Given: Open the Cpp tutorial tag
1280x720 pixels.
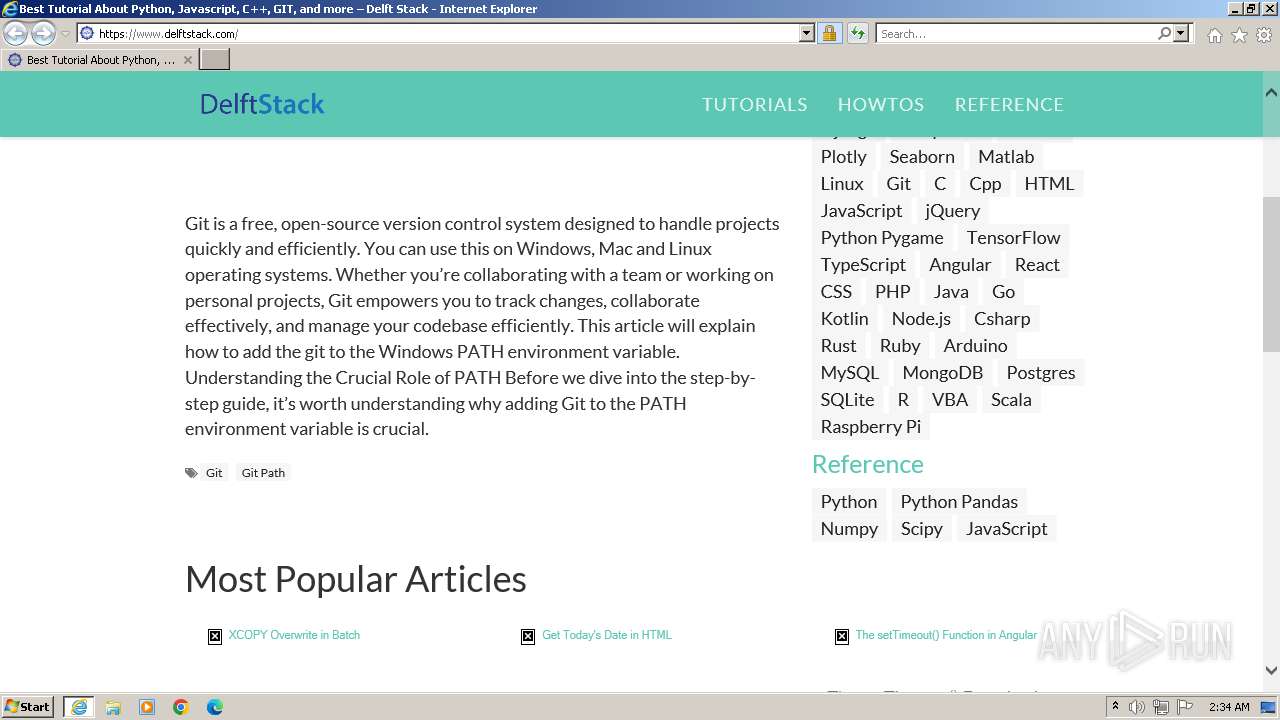Looking at the screenshot, I should click(x=985, y=183).
